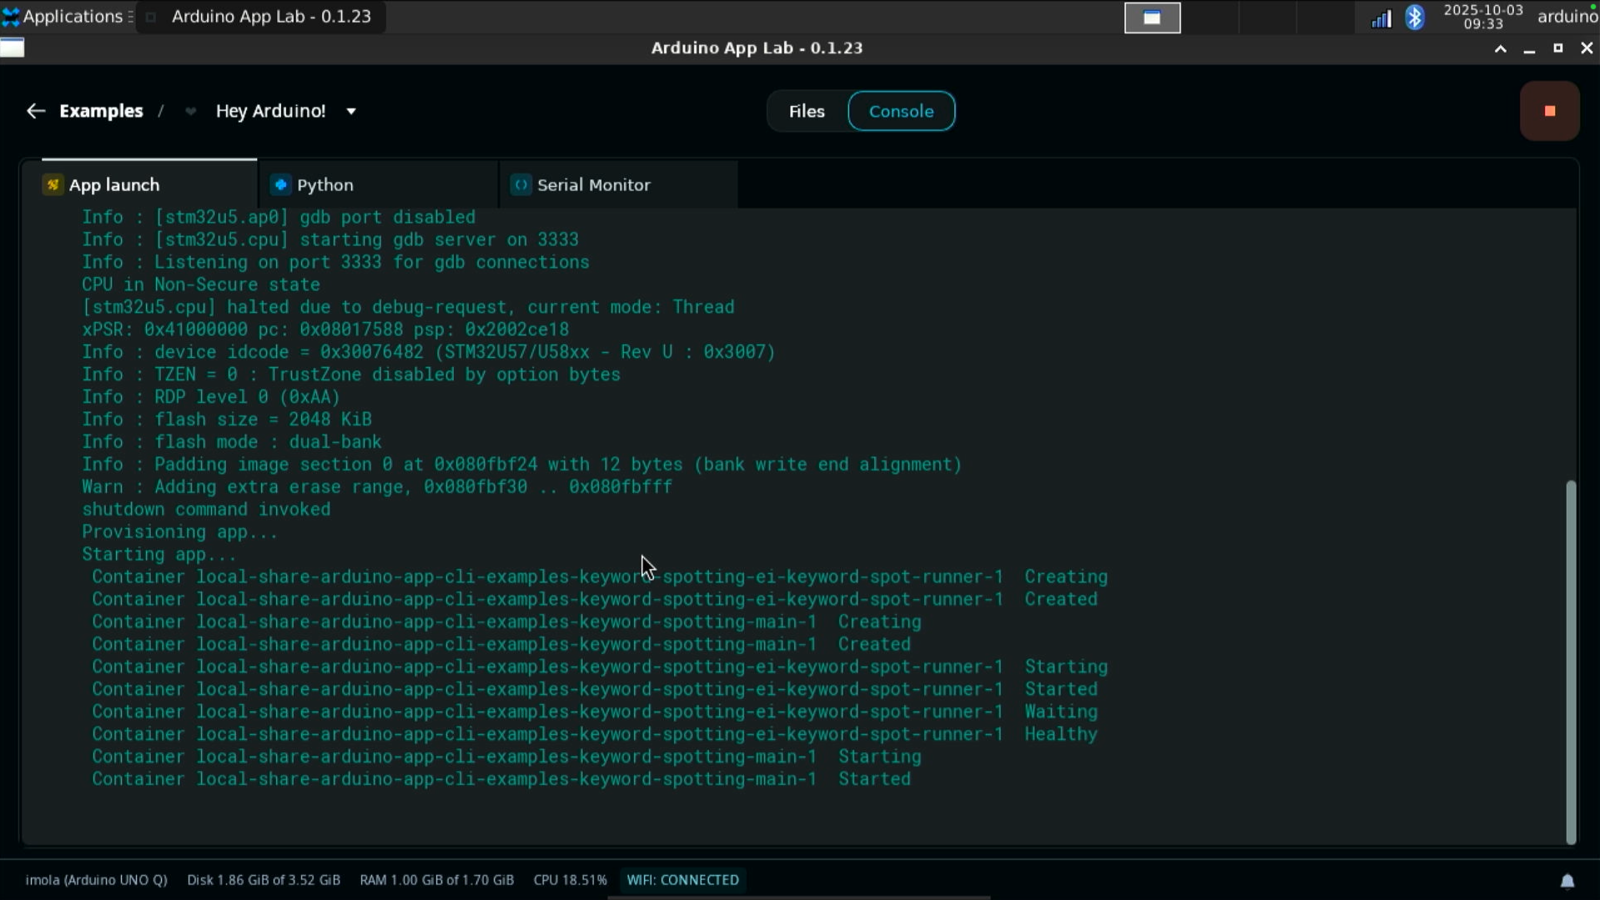
Task: Click the 'Waiting' container status text
Action: (x=1061, y=712)
